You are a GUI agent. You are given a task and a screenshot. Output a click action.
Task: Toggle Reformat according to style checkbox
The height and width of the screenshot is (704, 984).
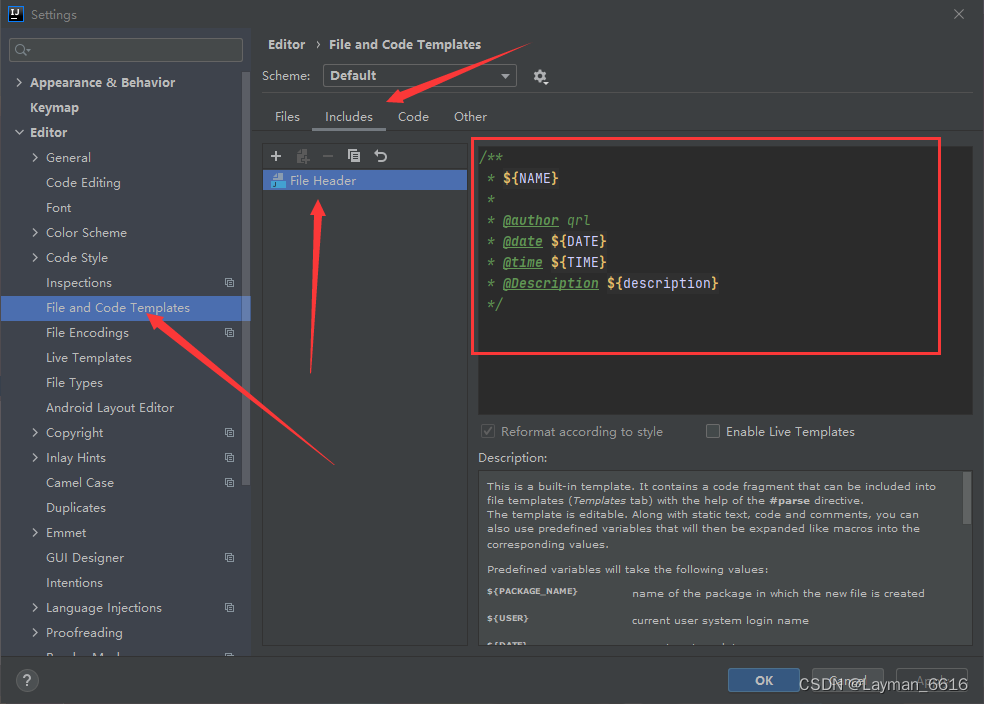tap(488, 431)
